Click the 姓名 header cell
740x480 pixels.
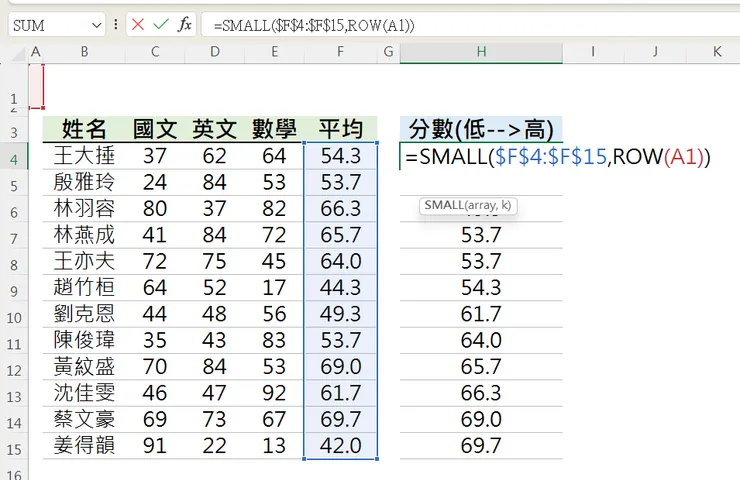click(84, 129)
